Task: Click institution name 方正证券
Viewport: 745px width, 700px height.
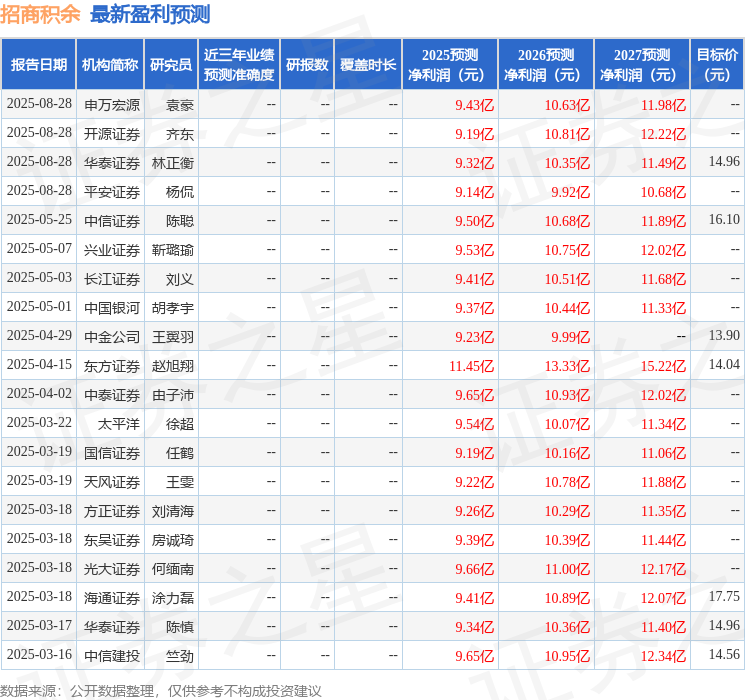Action: point(112,510)
